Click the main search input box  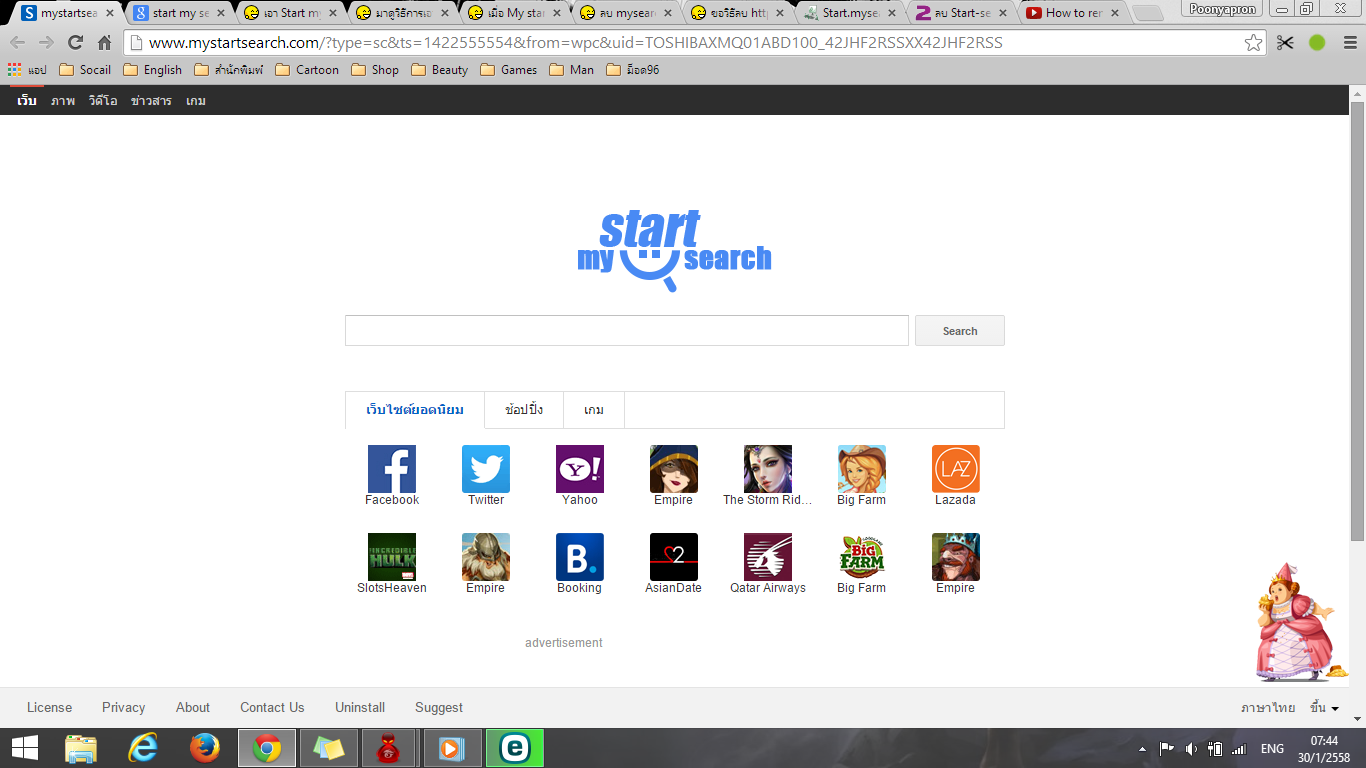click(627, 331)
